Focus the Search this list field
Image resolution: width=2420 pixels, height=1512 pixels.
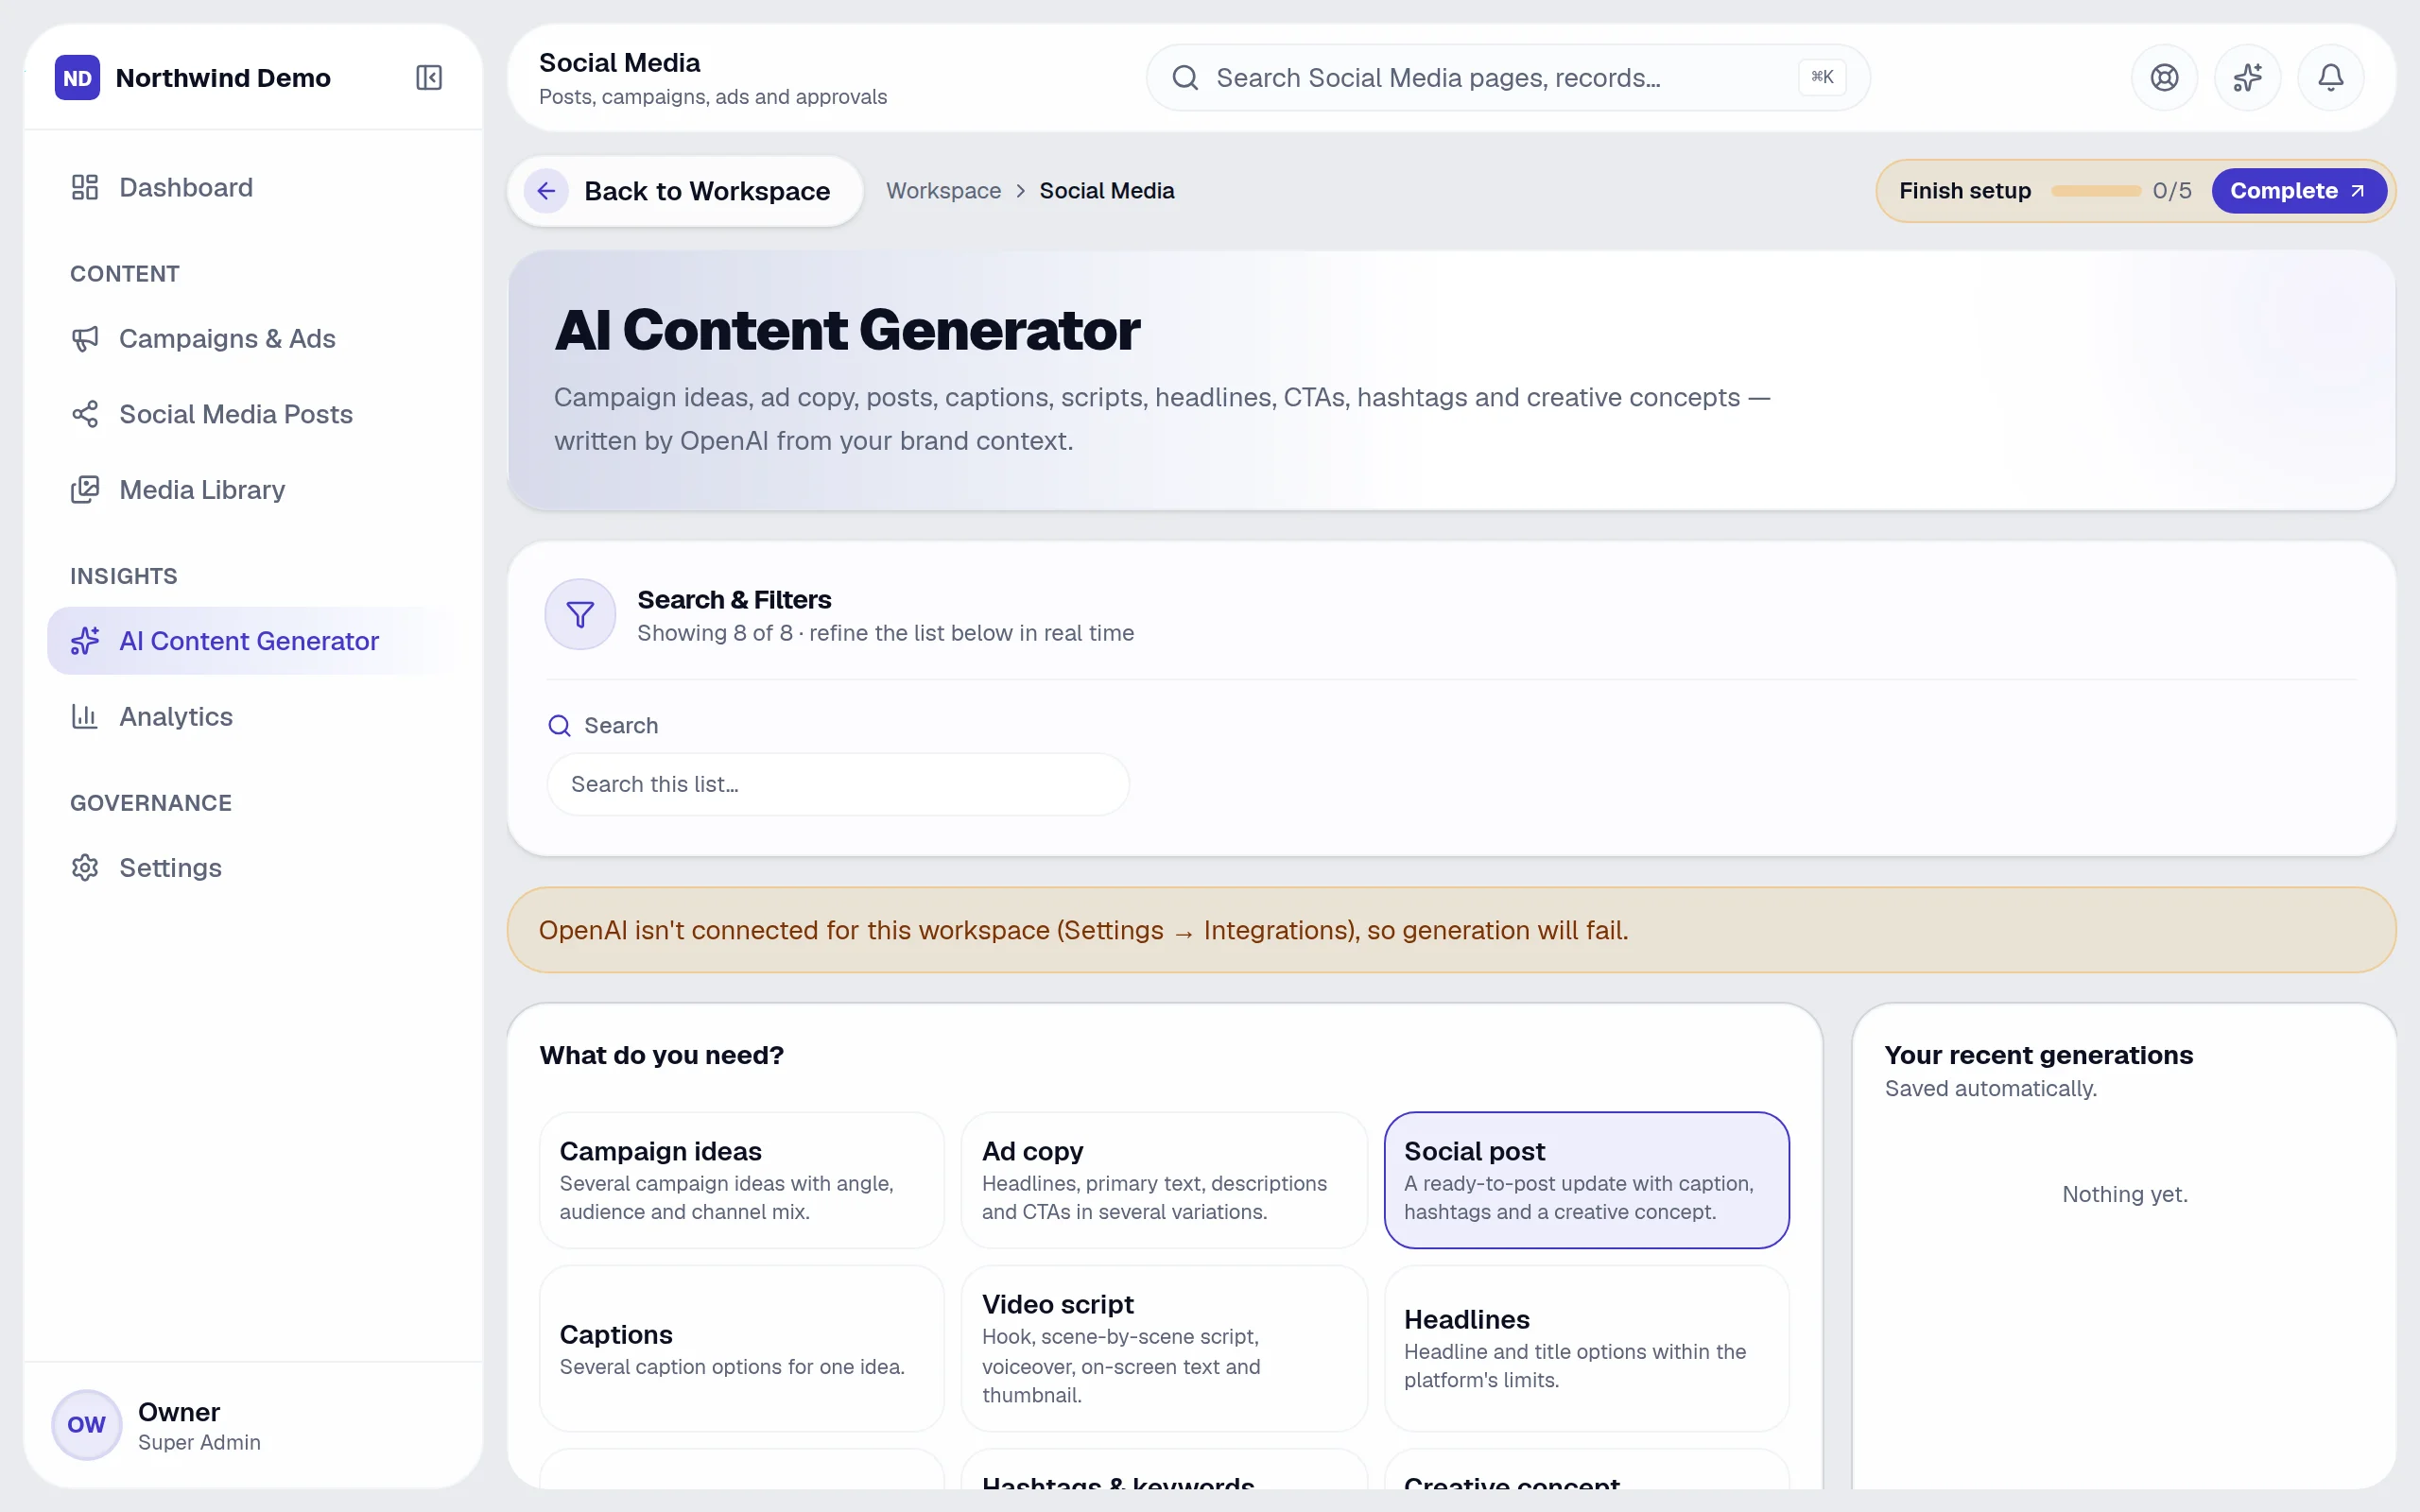pyautogui.click(x=838, y=784)
